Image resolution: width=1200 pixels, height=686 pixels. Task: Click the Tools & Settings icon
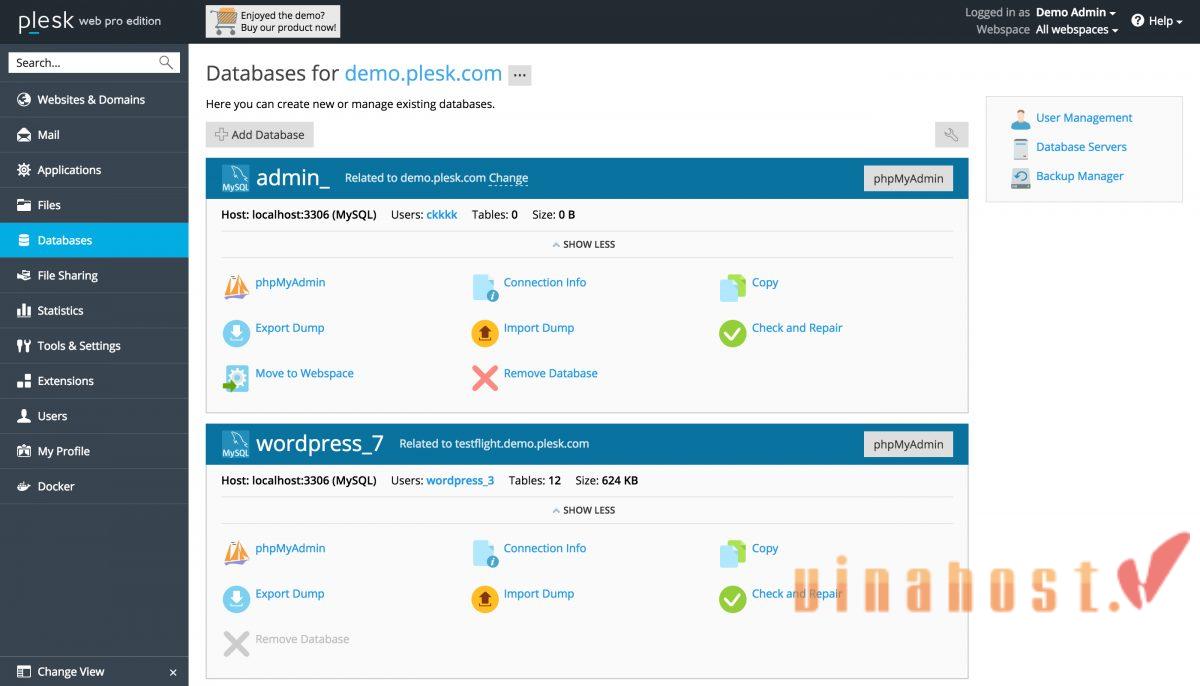(23, 346)
